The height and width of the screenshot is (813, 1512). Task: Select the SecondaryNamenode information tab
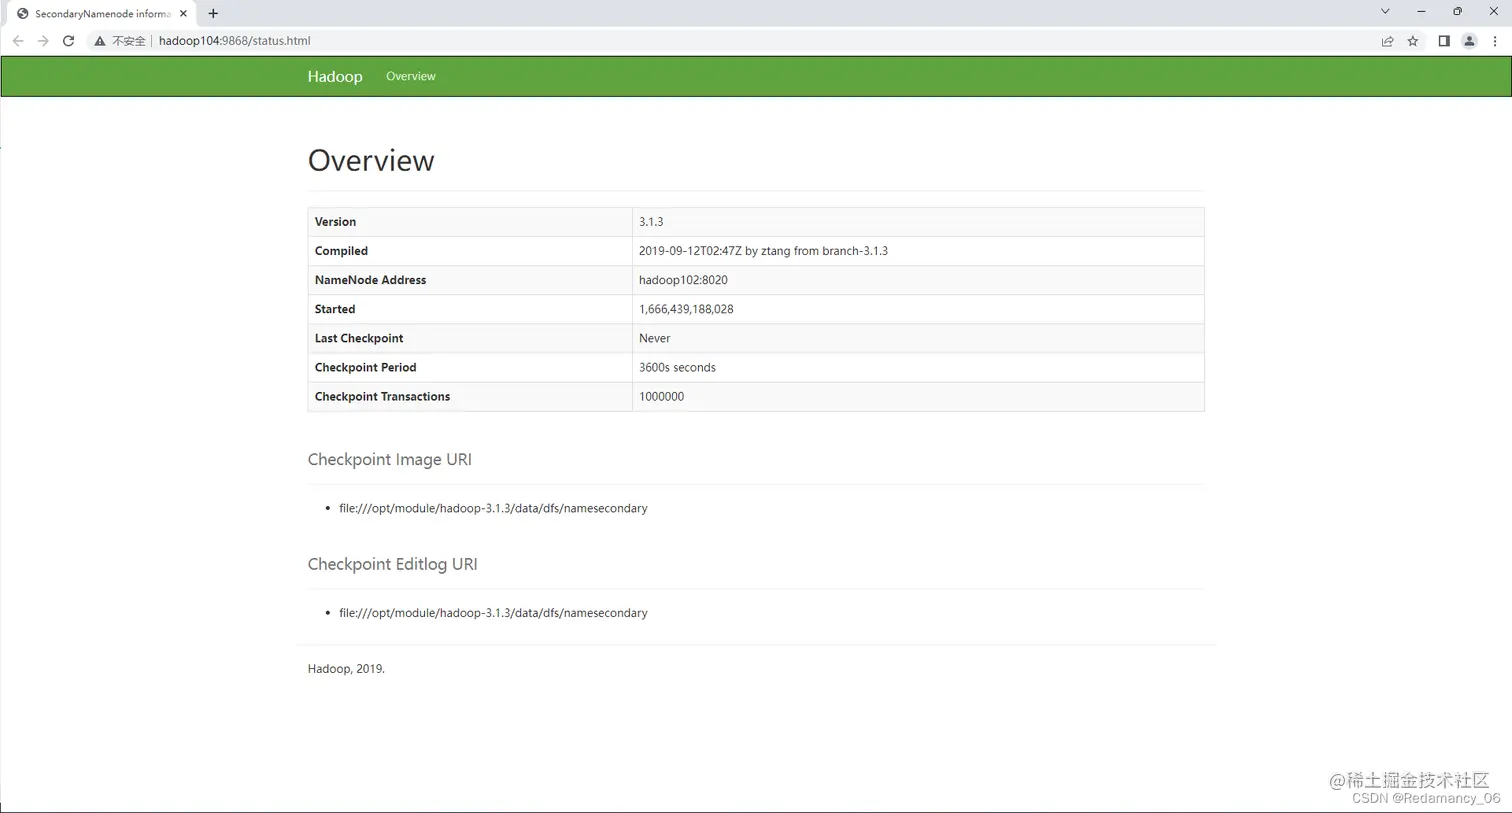click(102, 14)
